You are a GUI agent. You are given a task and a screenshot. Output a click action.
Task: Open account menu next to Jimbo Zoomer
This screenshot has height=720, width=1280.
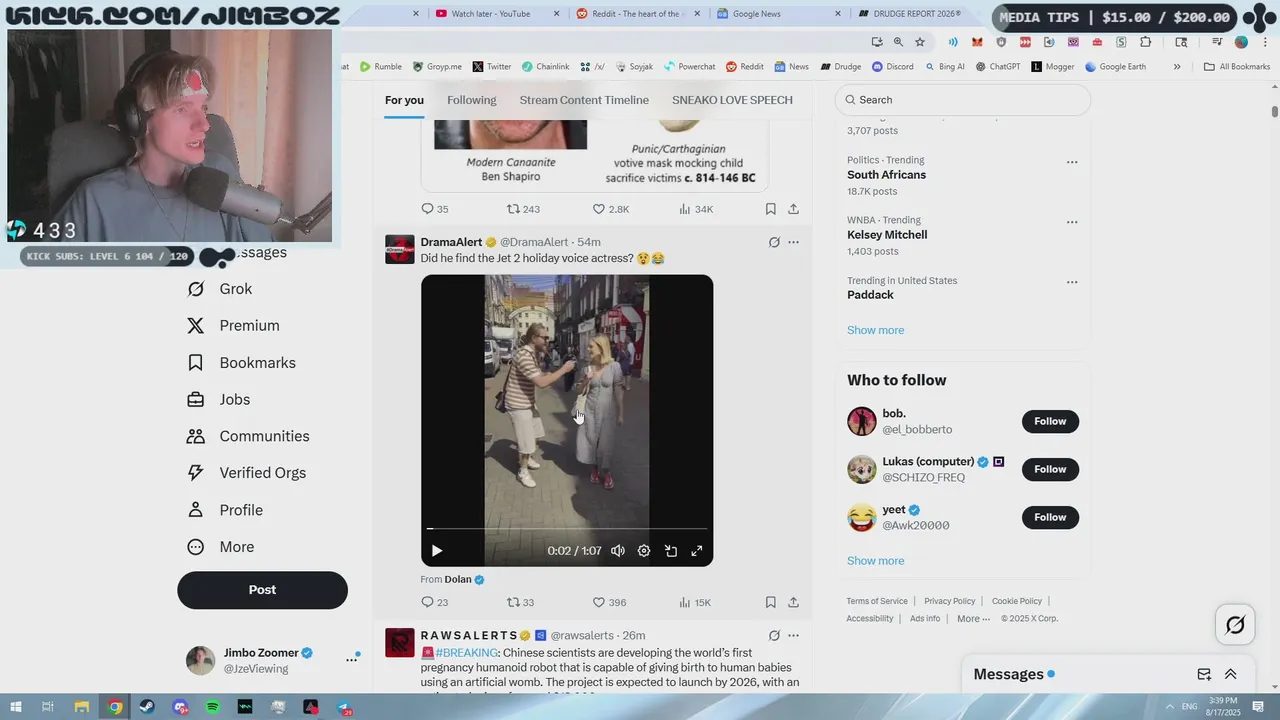[x=351, y=659]
